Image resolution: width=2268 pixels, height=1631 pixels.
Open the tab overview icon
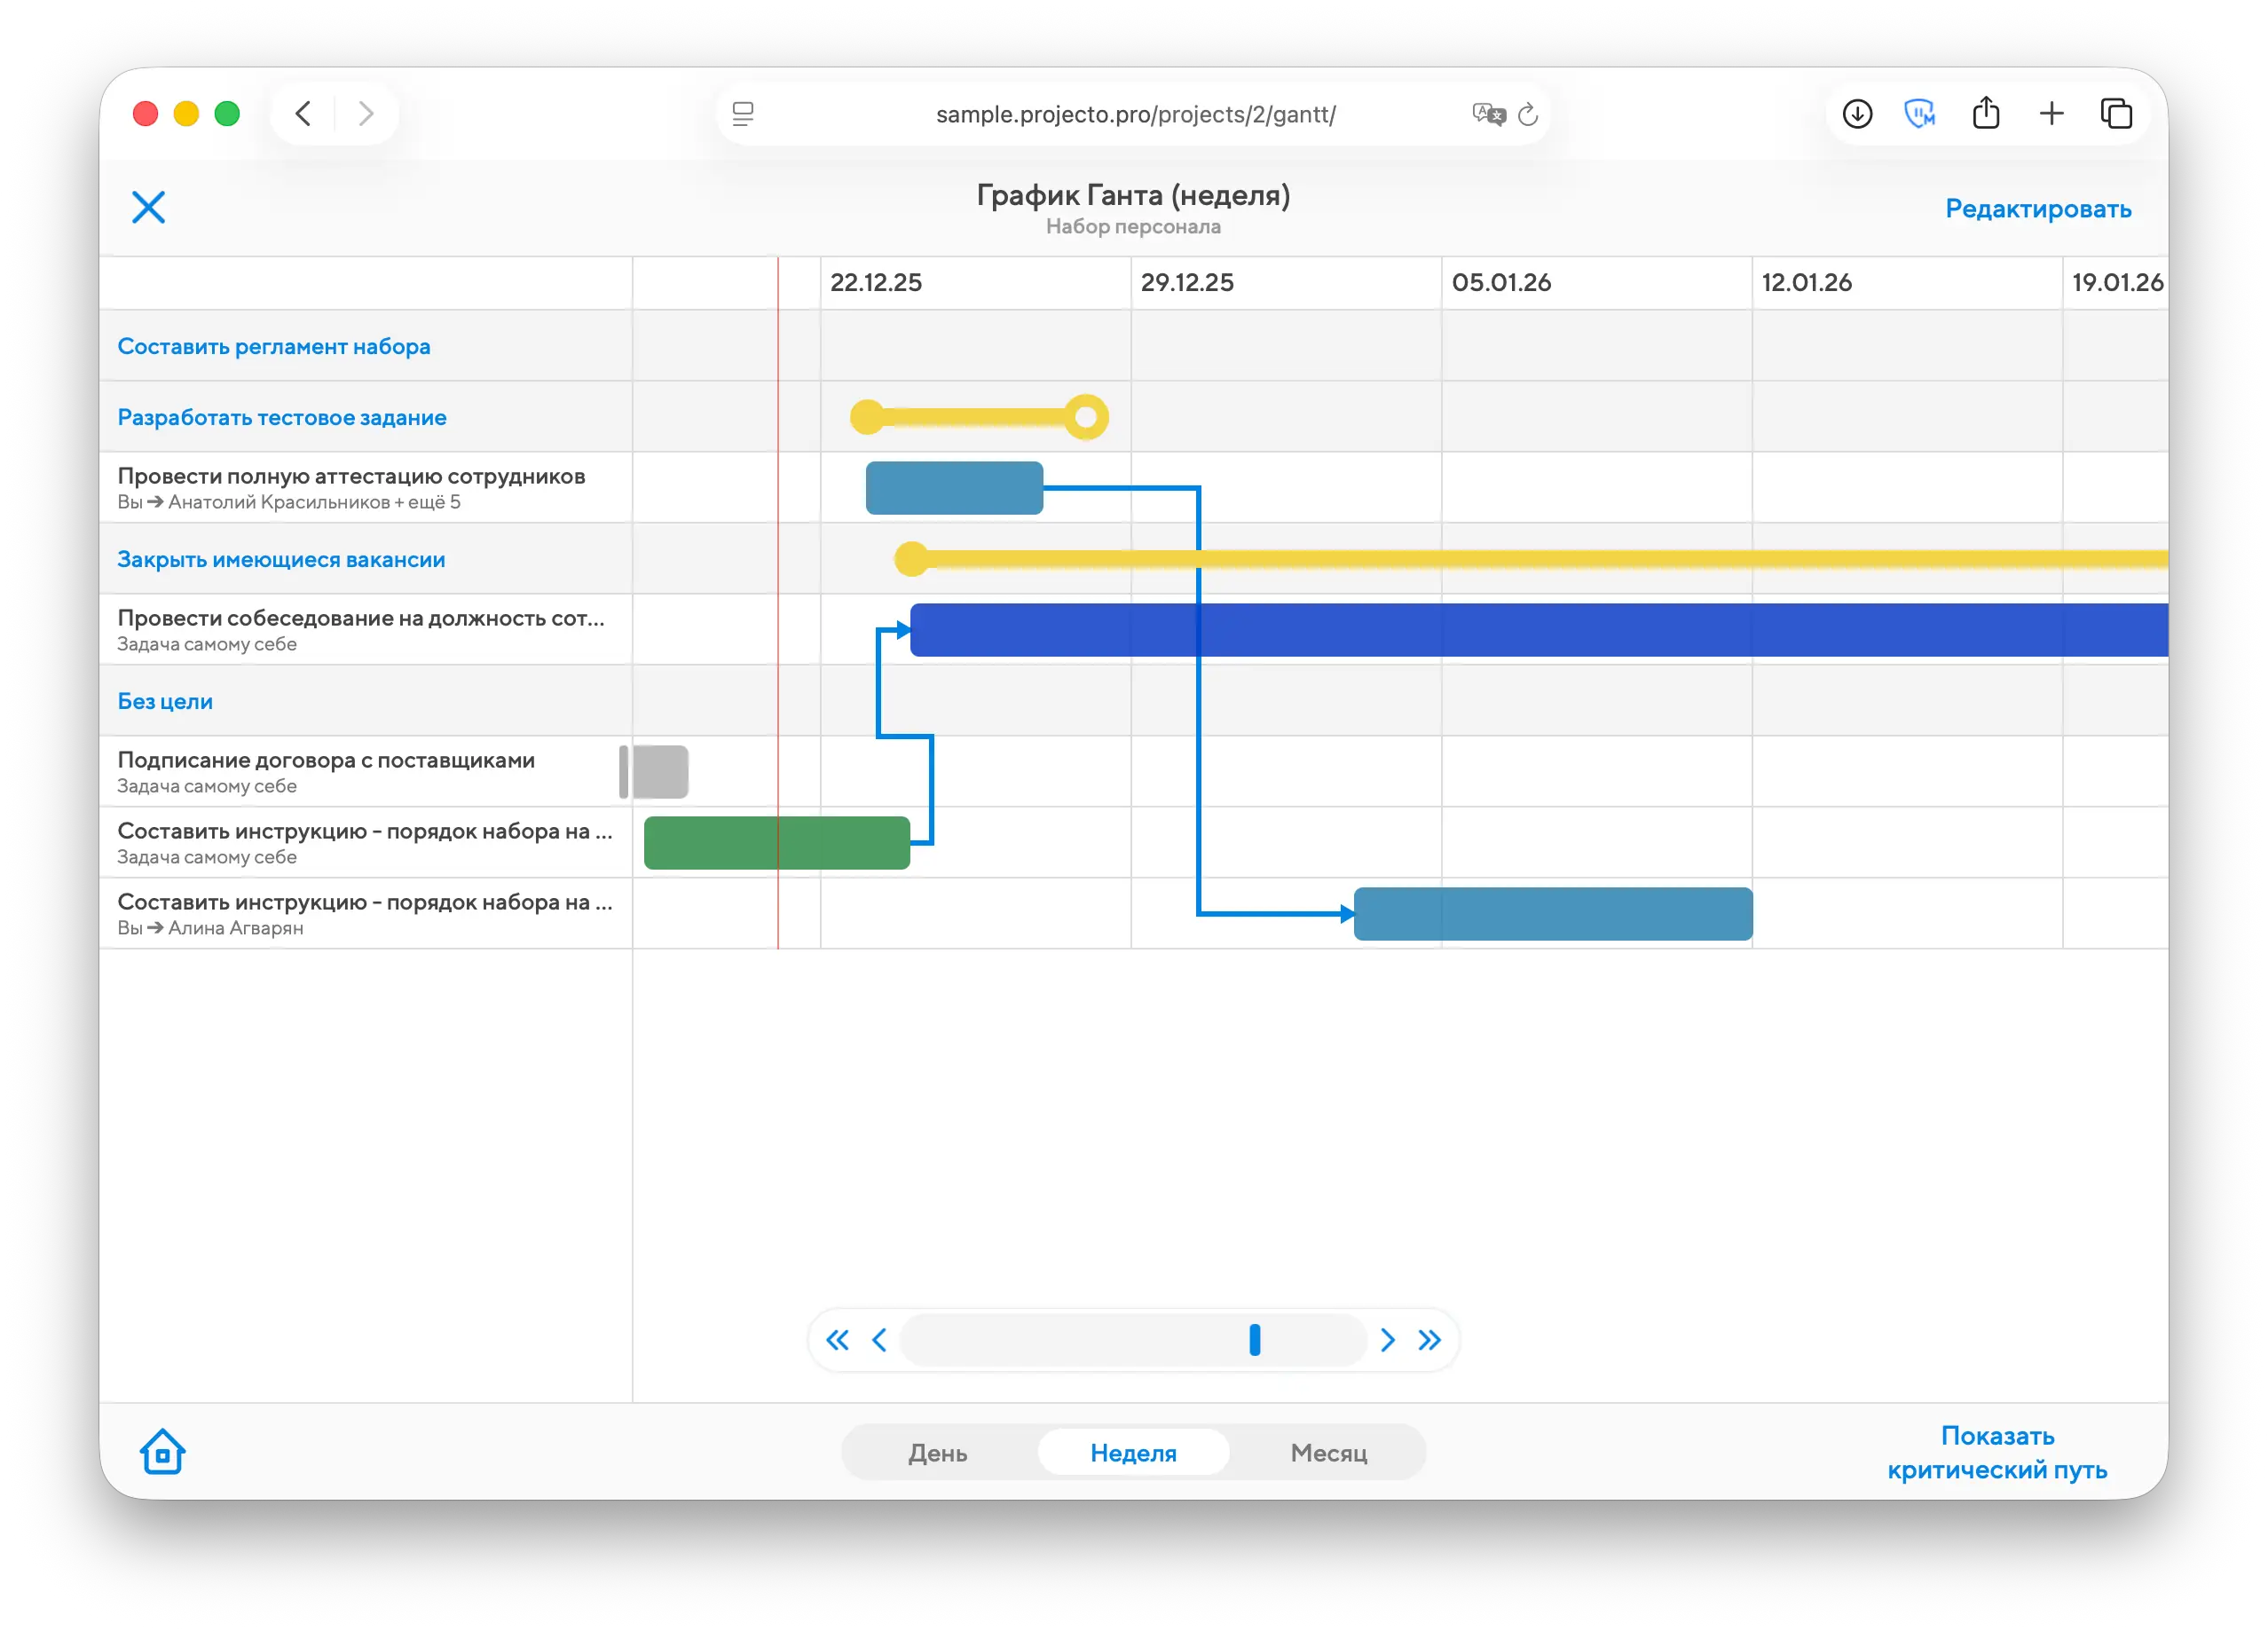point(2116,114)
